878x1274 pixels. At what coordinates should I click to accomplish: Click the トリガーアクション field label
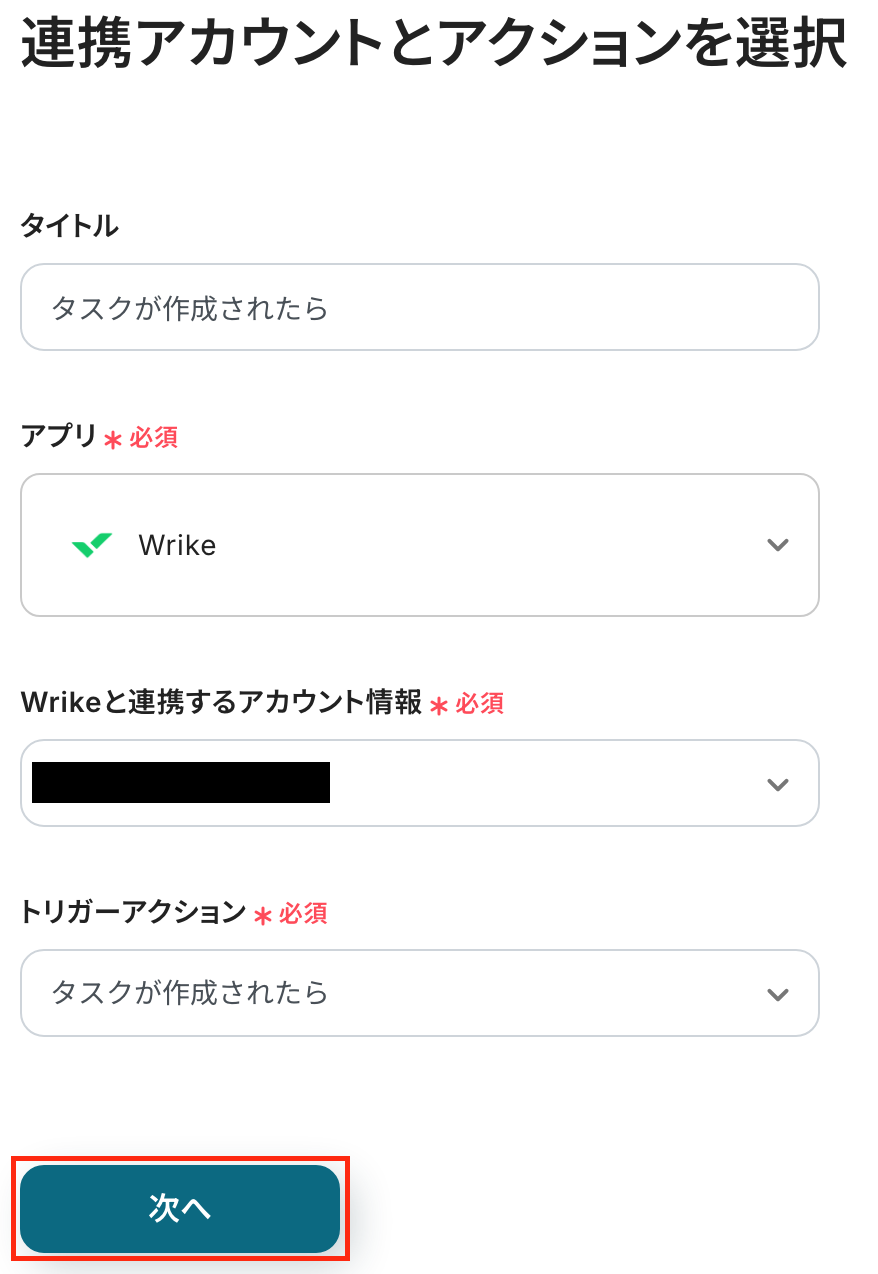pos(133,912)
